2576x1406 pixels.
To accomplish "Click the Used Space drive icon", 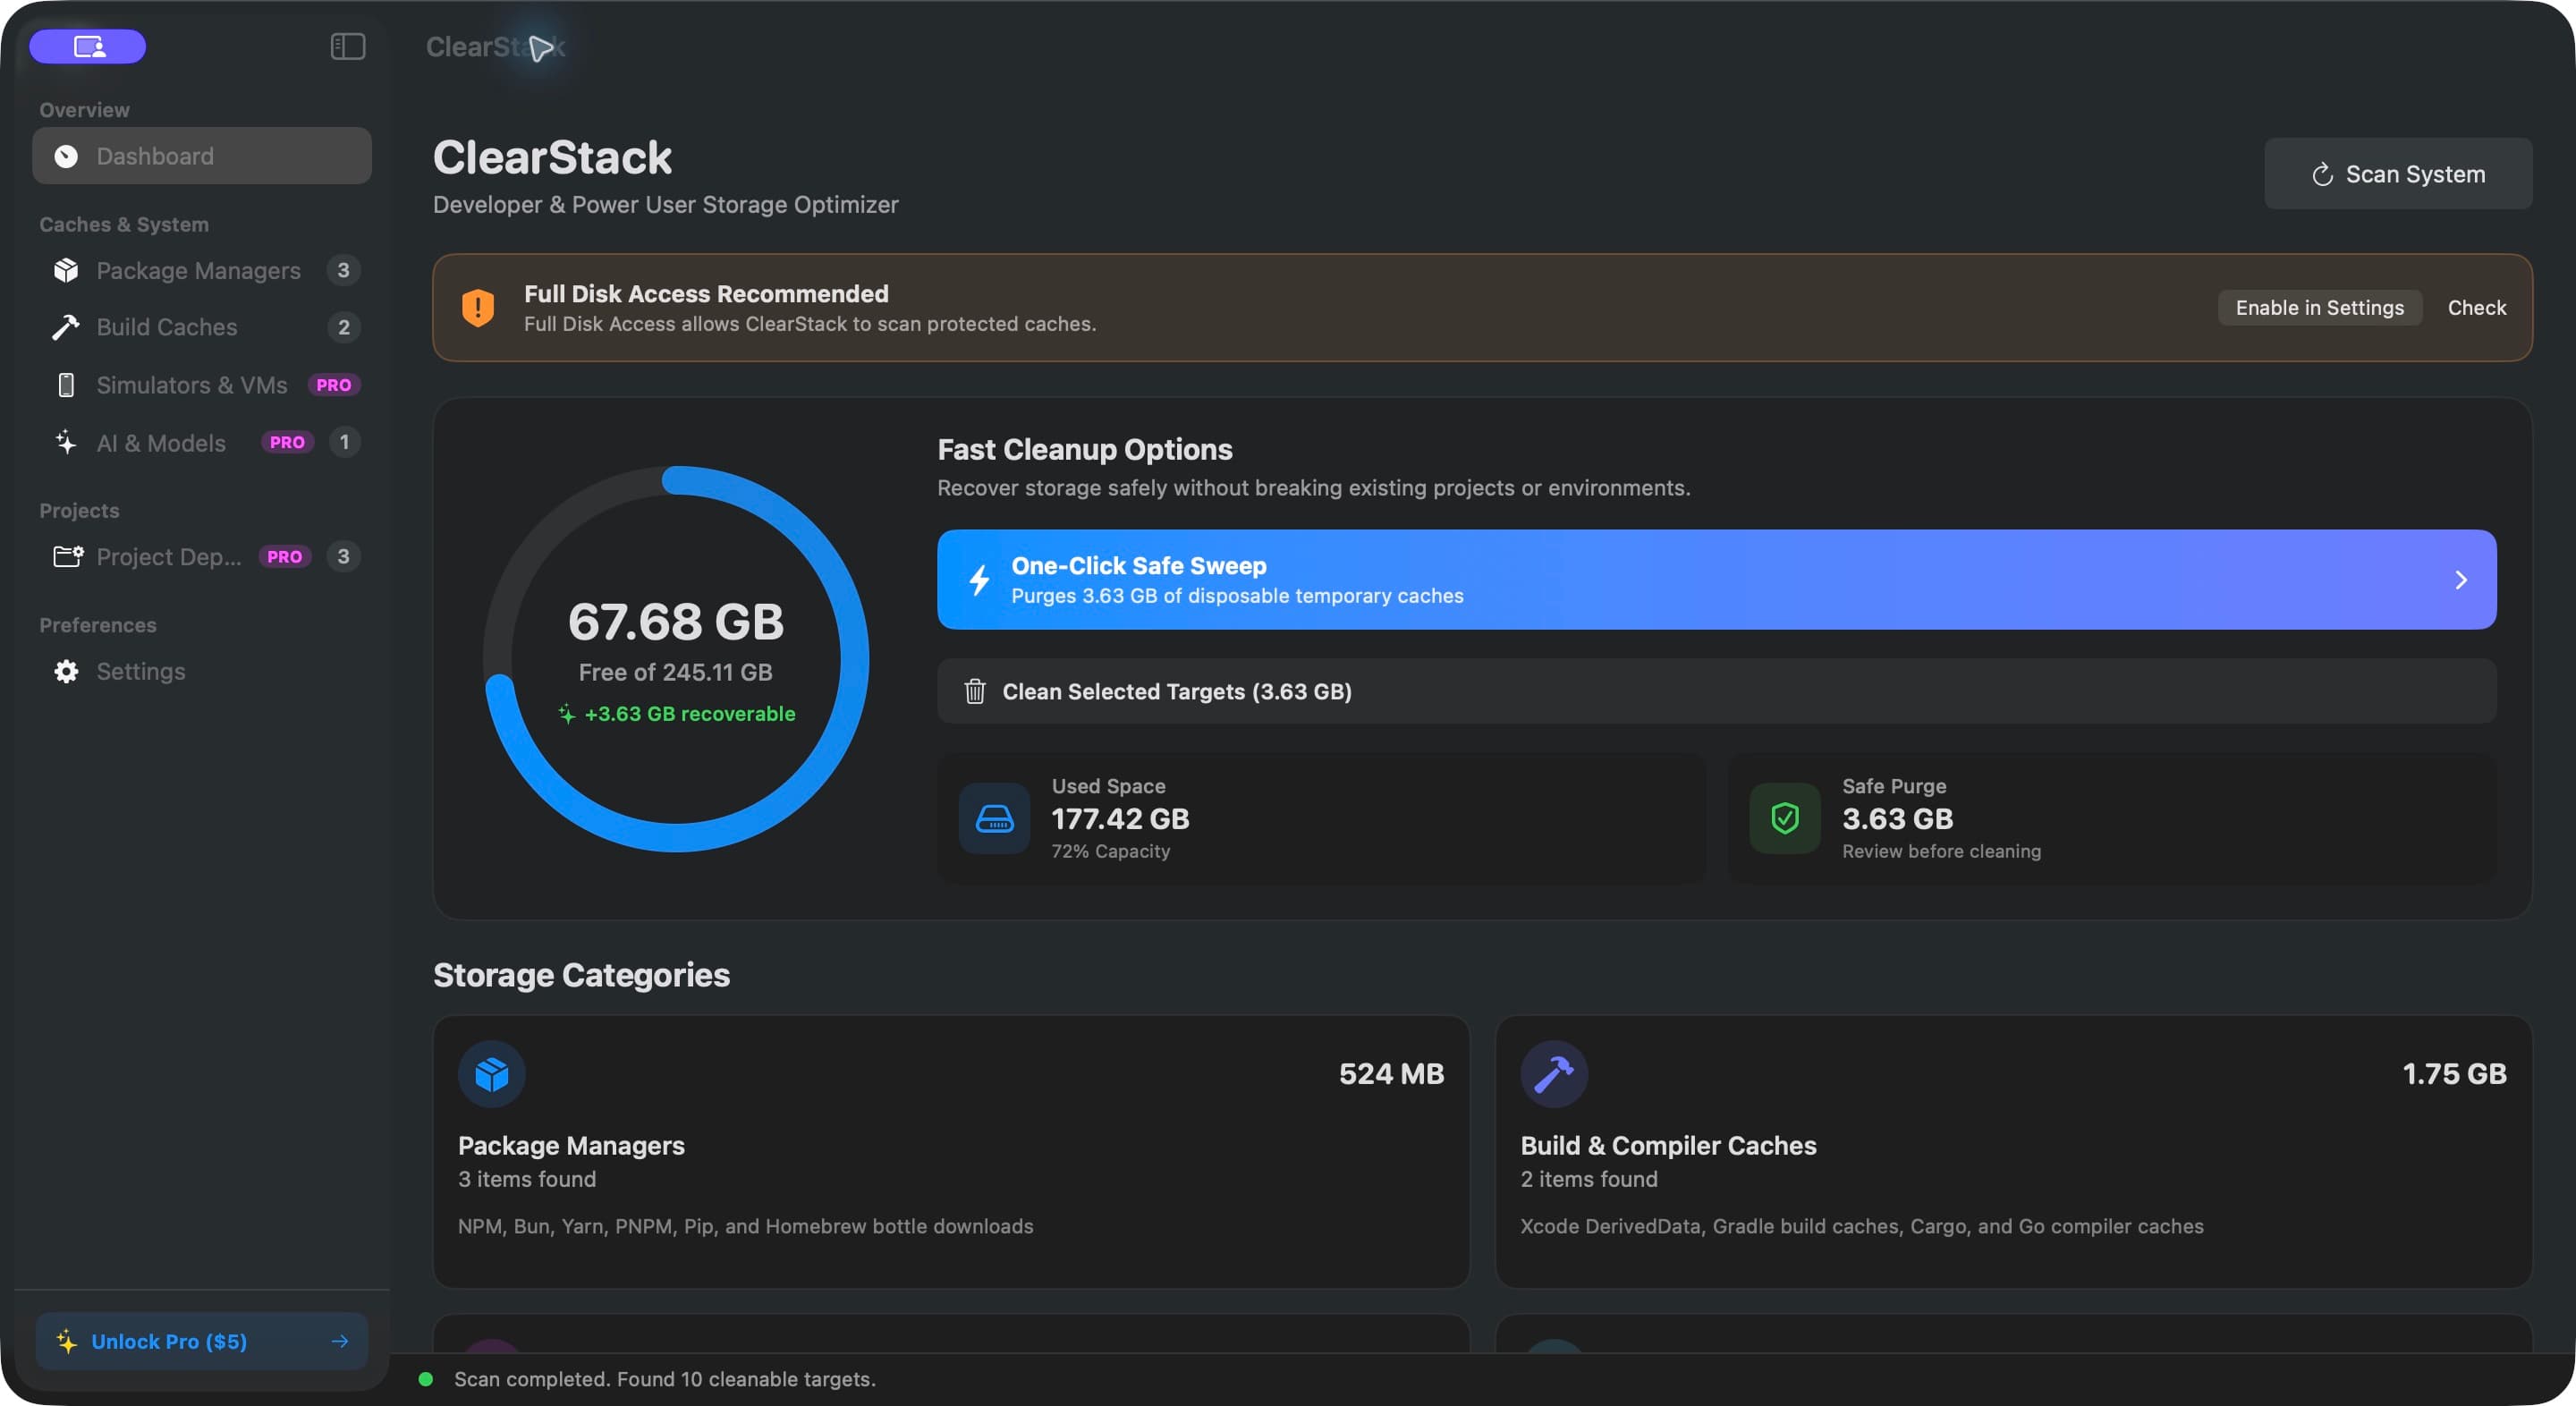I will [994, 818].
